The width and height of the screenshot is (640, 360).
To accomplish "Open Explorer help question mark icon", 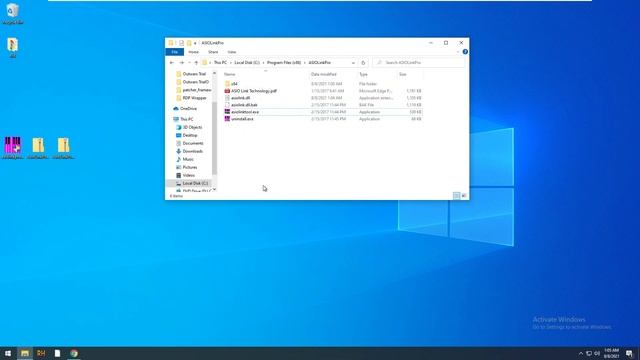I will coord(465,52).
